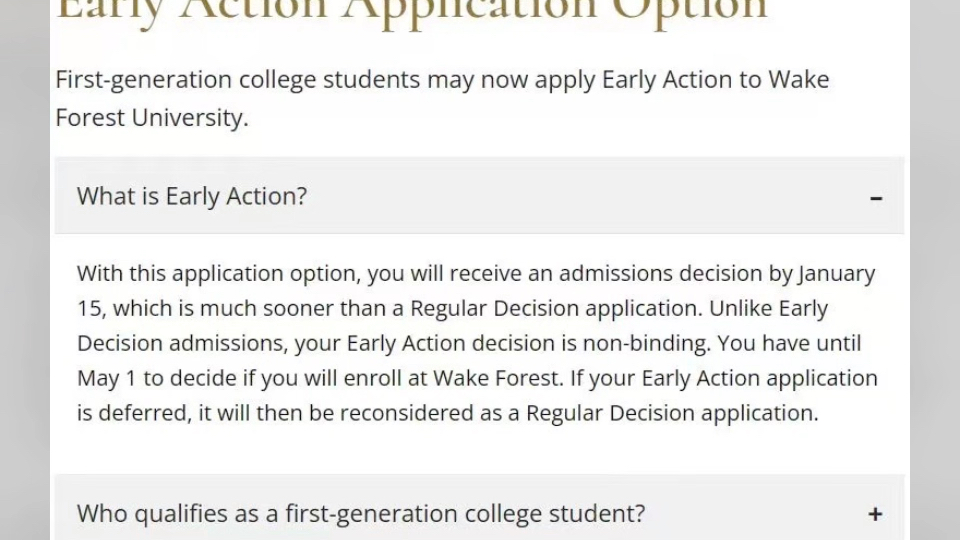Click the "First-generation college students" intro sentence

(442, 98)
